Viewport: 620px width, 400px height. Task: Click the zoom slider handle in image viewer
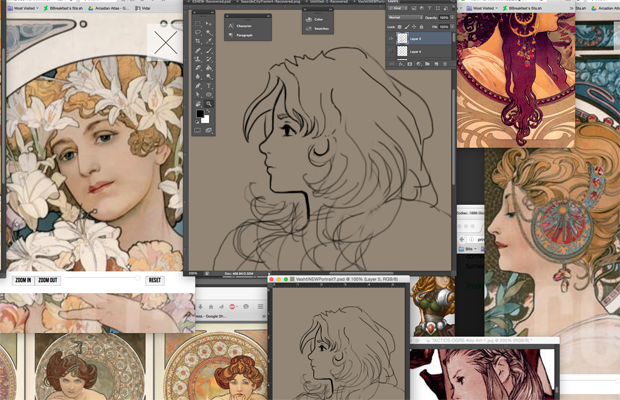(137, 278)
